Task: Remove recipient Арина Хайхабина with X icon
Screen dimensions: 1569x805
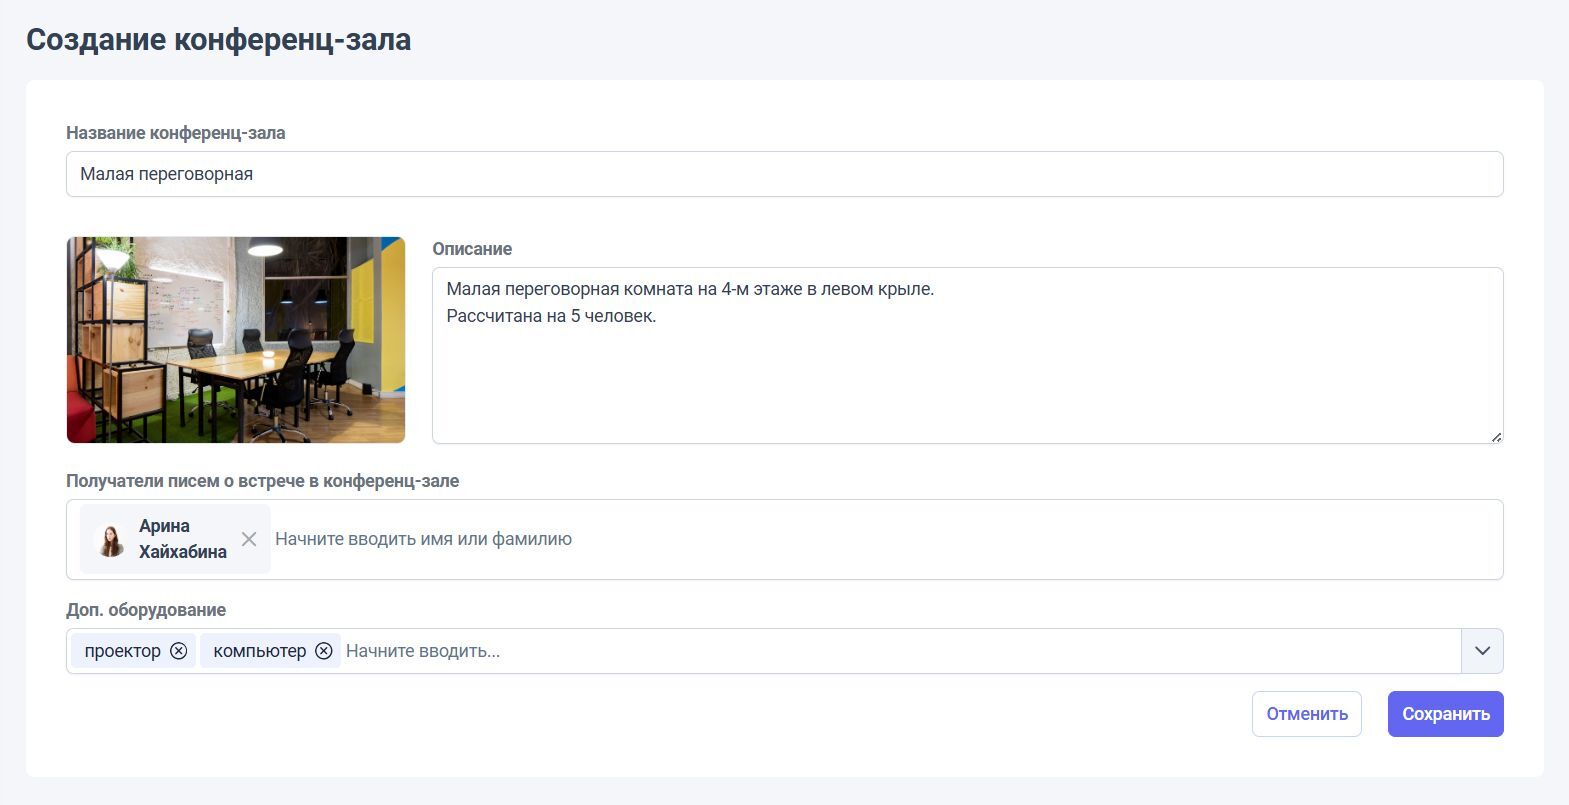Action: click(x=249, y=539)
